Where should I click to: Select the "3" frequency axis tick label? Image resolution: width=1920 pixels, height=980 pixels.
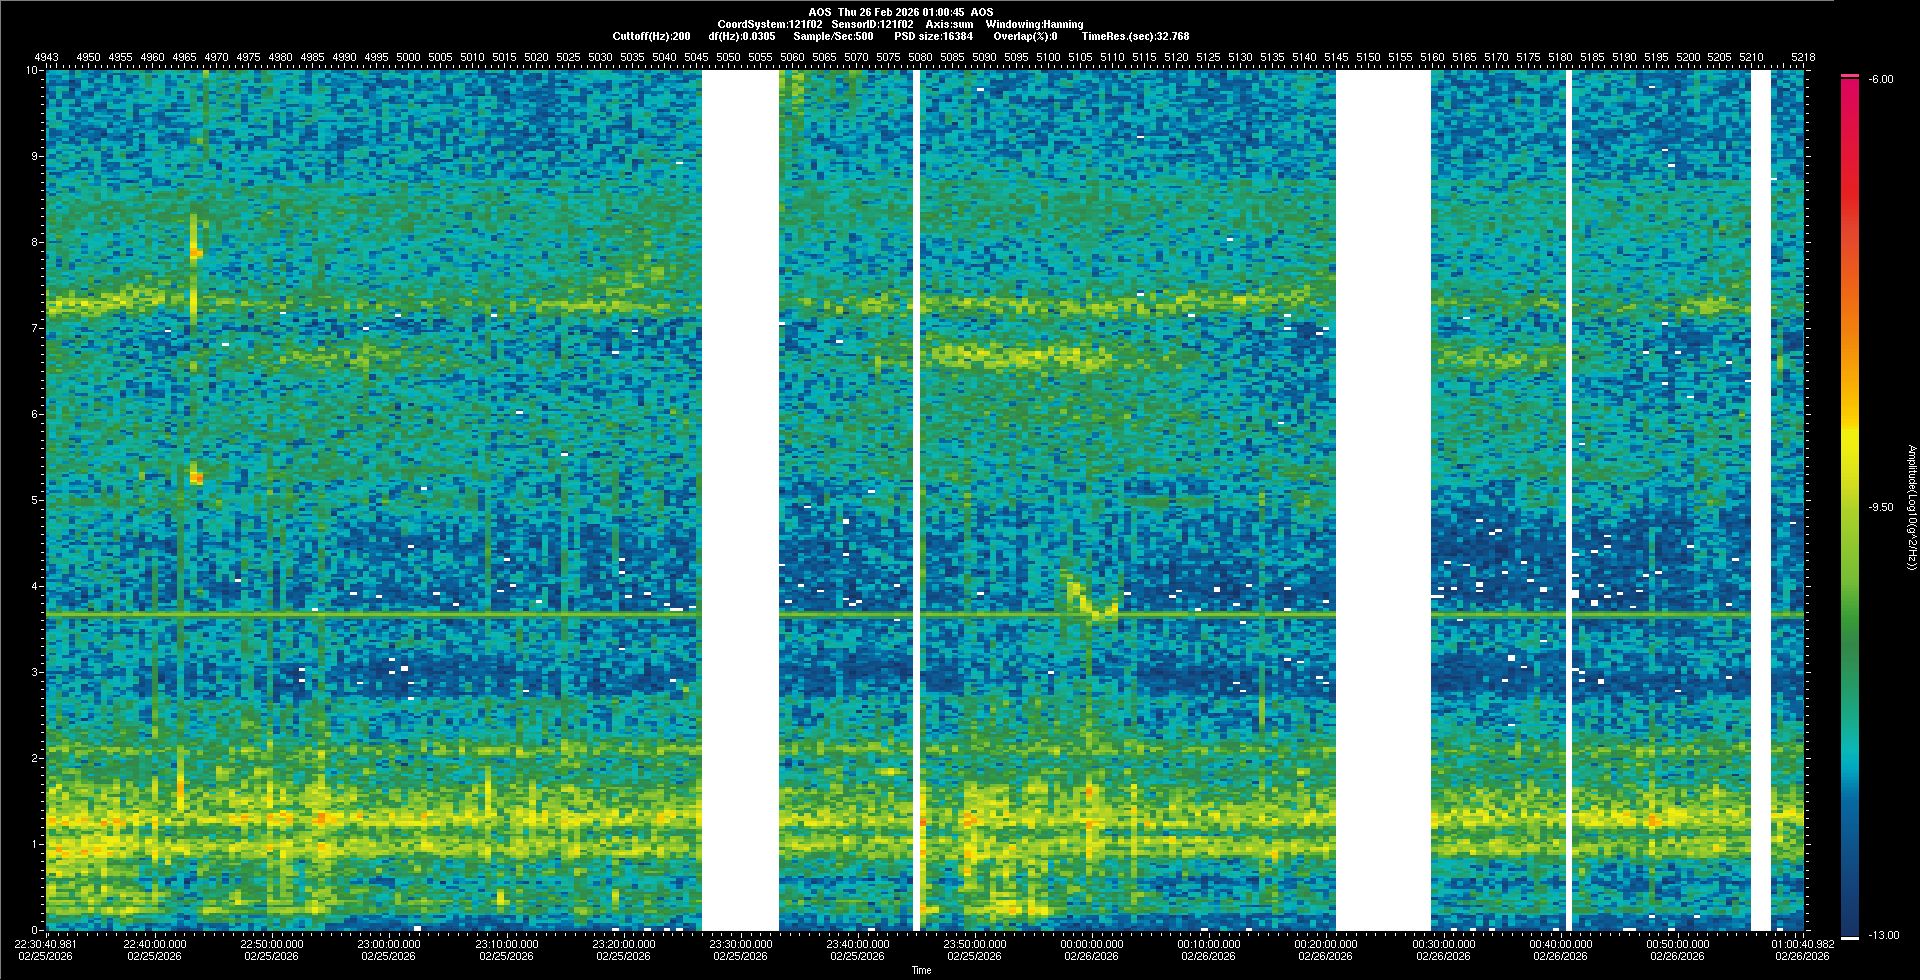(x=35, y=672)
